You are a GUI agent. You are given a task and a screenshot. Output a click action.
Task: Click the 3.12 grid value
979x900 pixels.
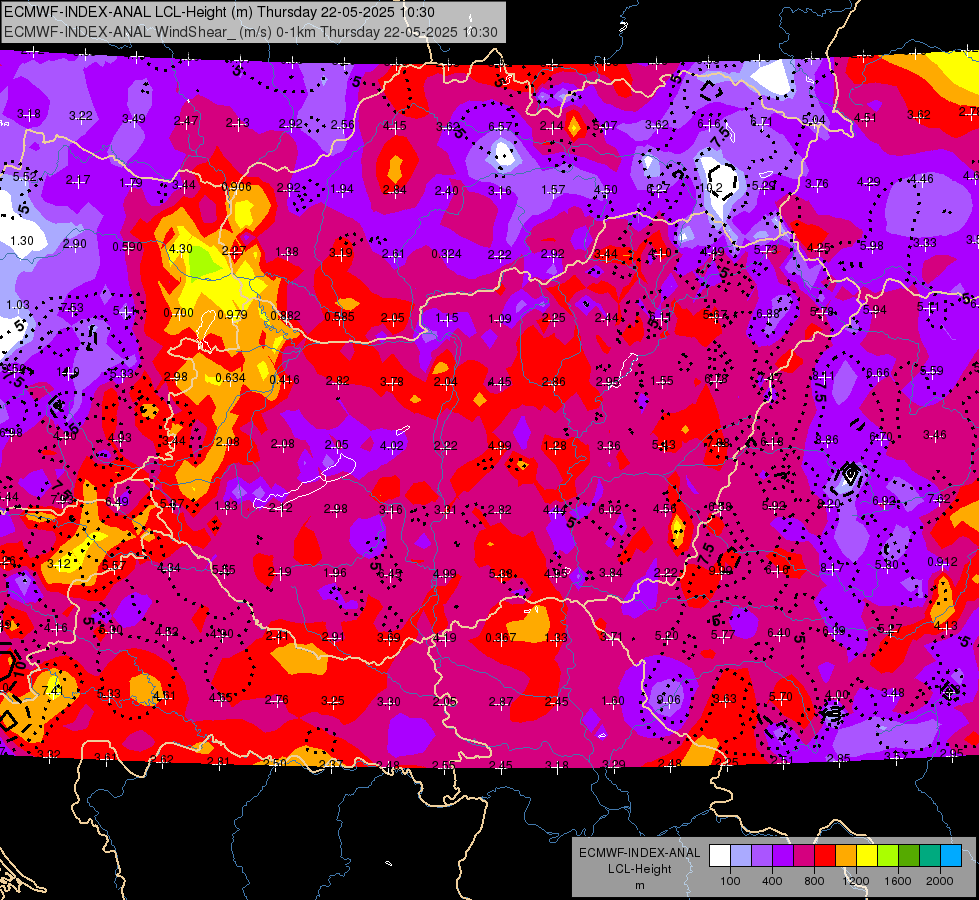coord(59,563)
